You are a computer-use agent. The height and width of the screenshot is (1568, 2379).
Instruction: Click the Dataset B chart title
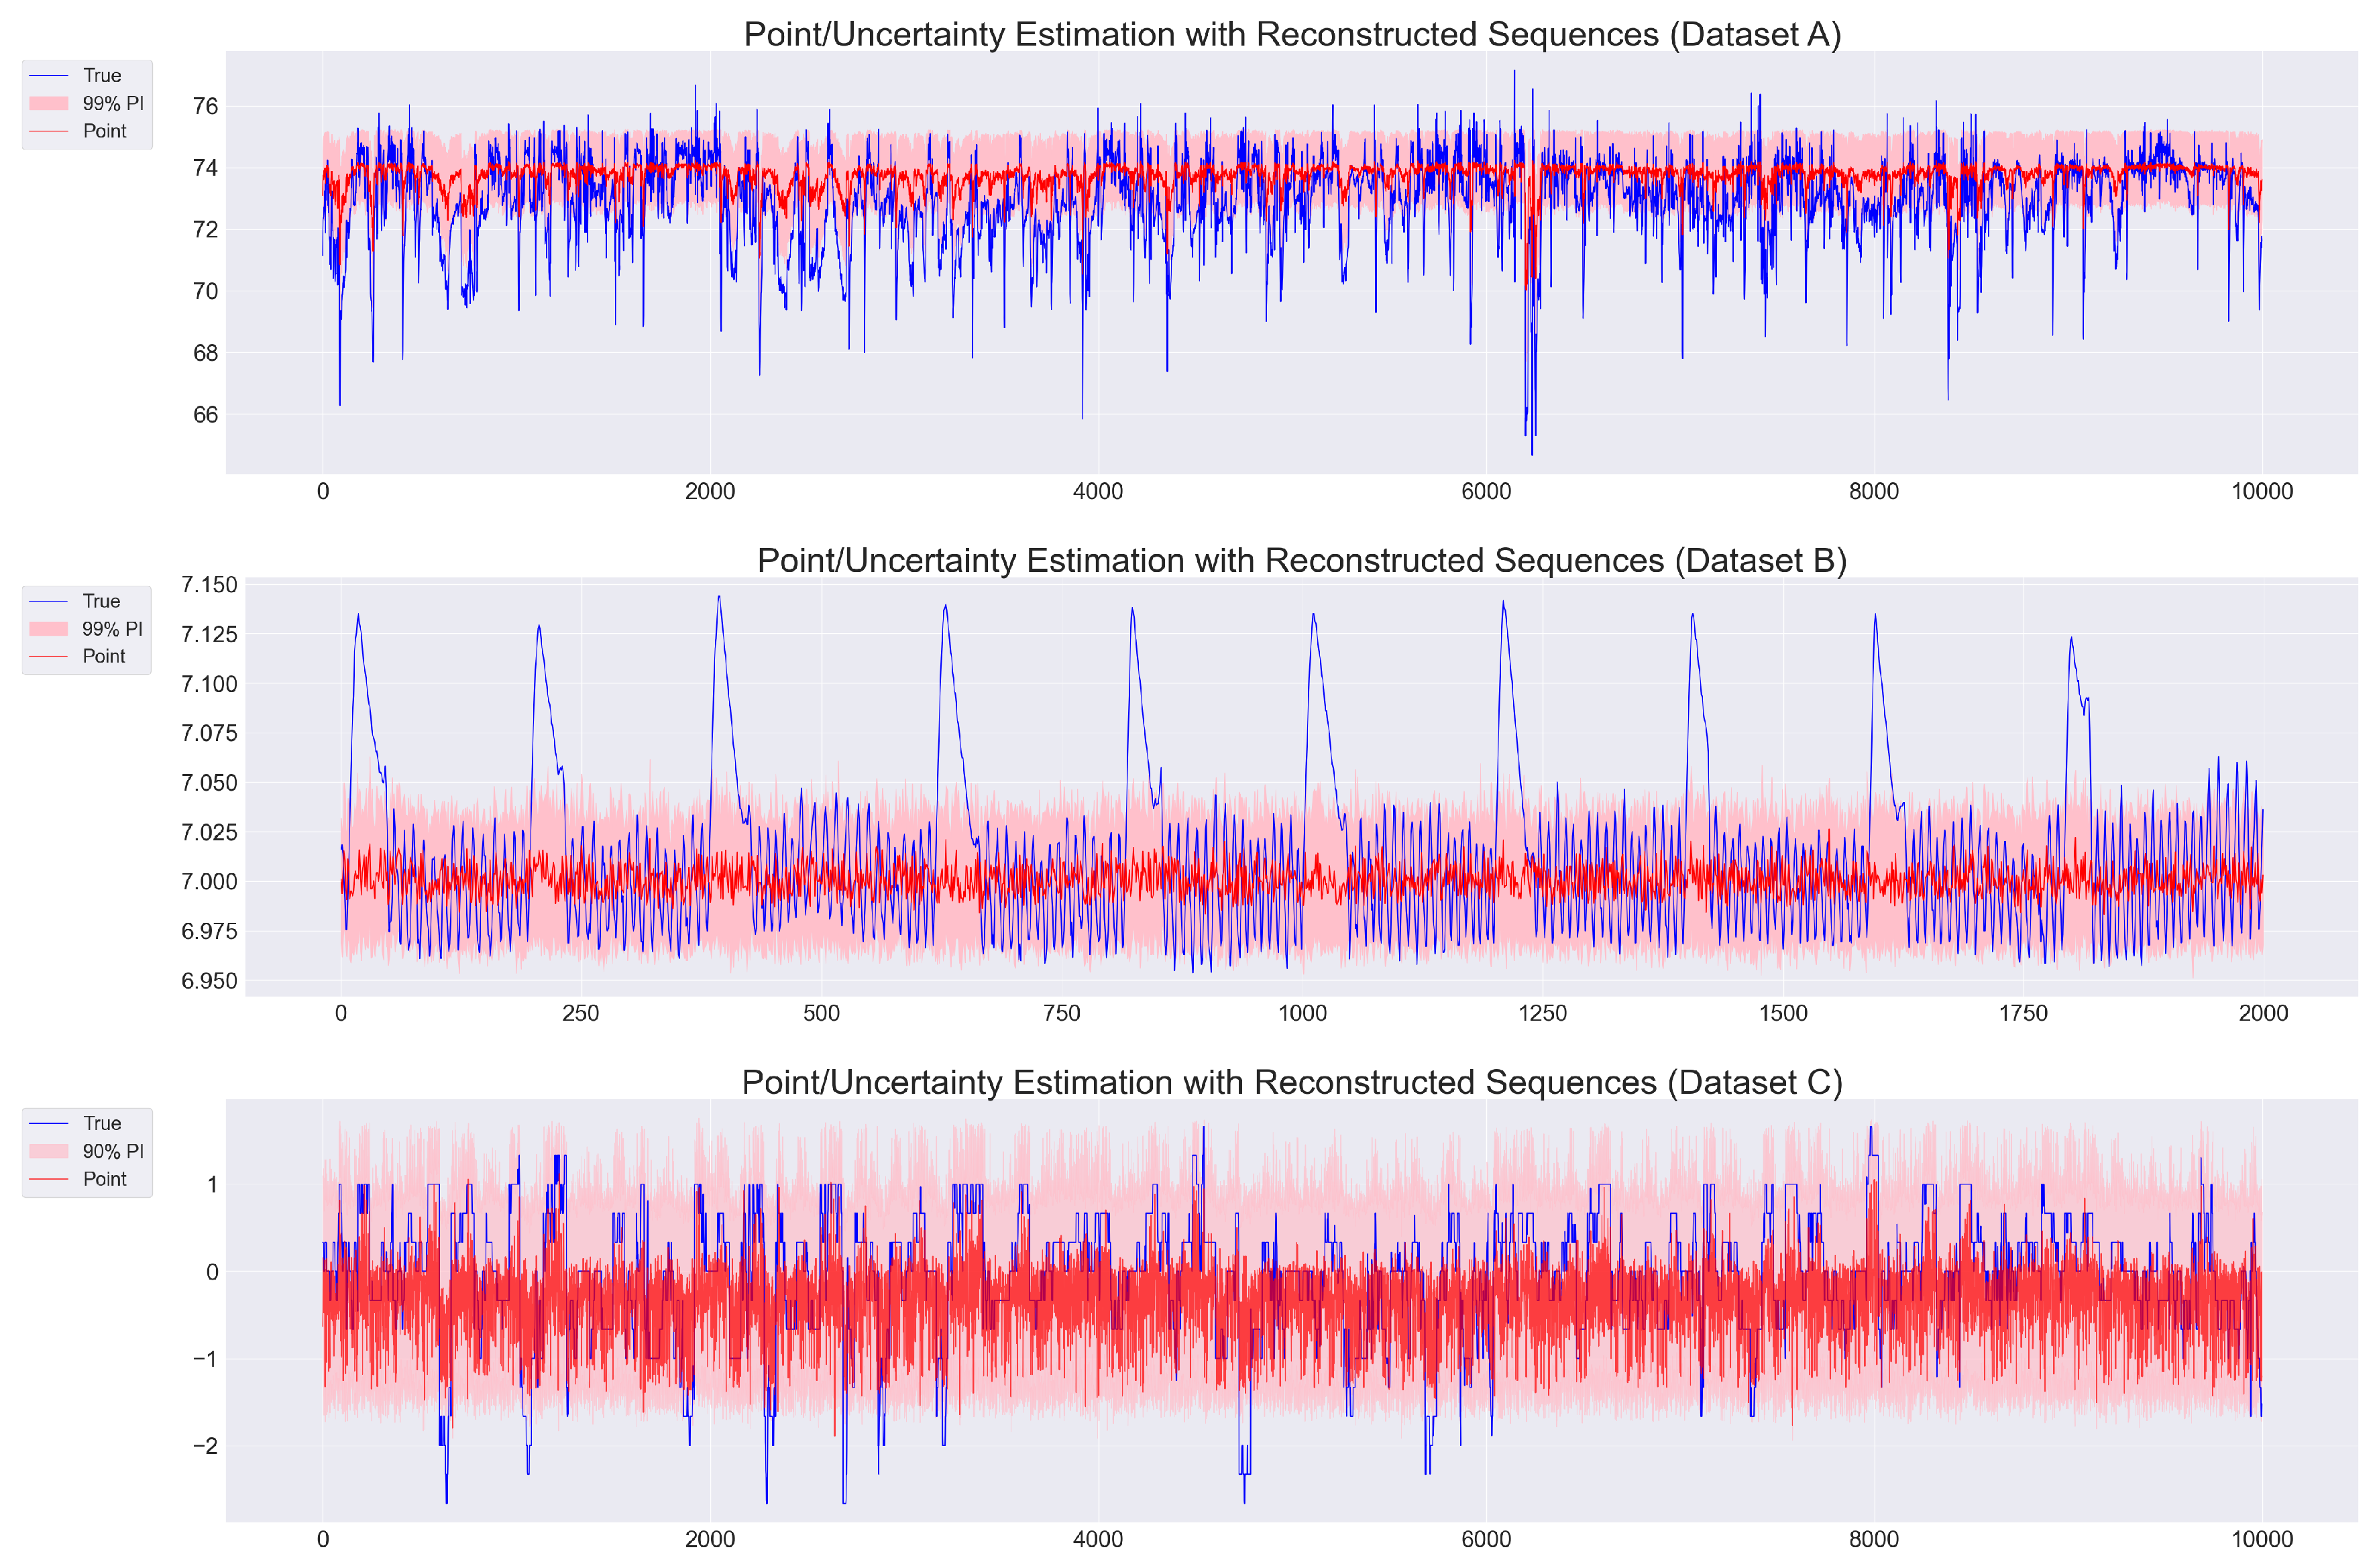click(x=1301, y=560)
